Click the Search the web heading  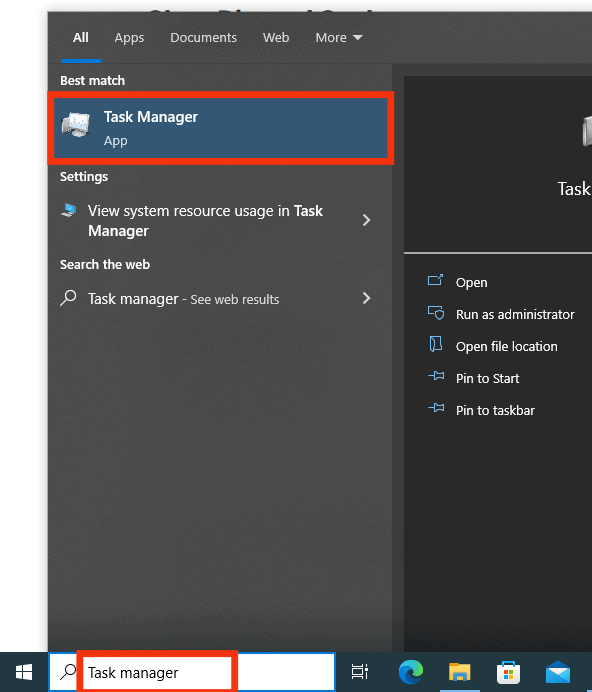click(x=105, y=264)
